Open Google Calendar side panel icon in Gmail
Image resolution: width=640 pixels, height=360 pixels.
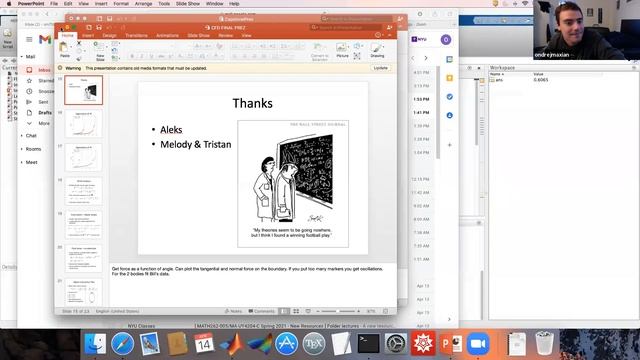449,60
